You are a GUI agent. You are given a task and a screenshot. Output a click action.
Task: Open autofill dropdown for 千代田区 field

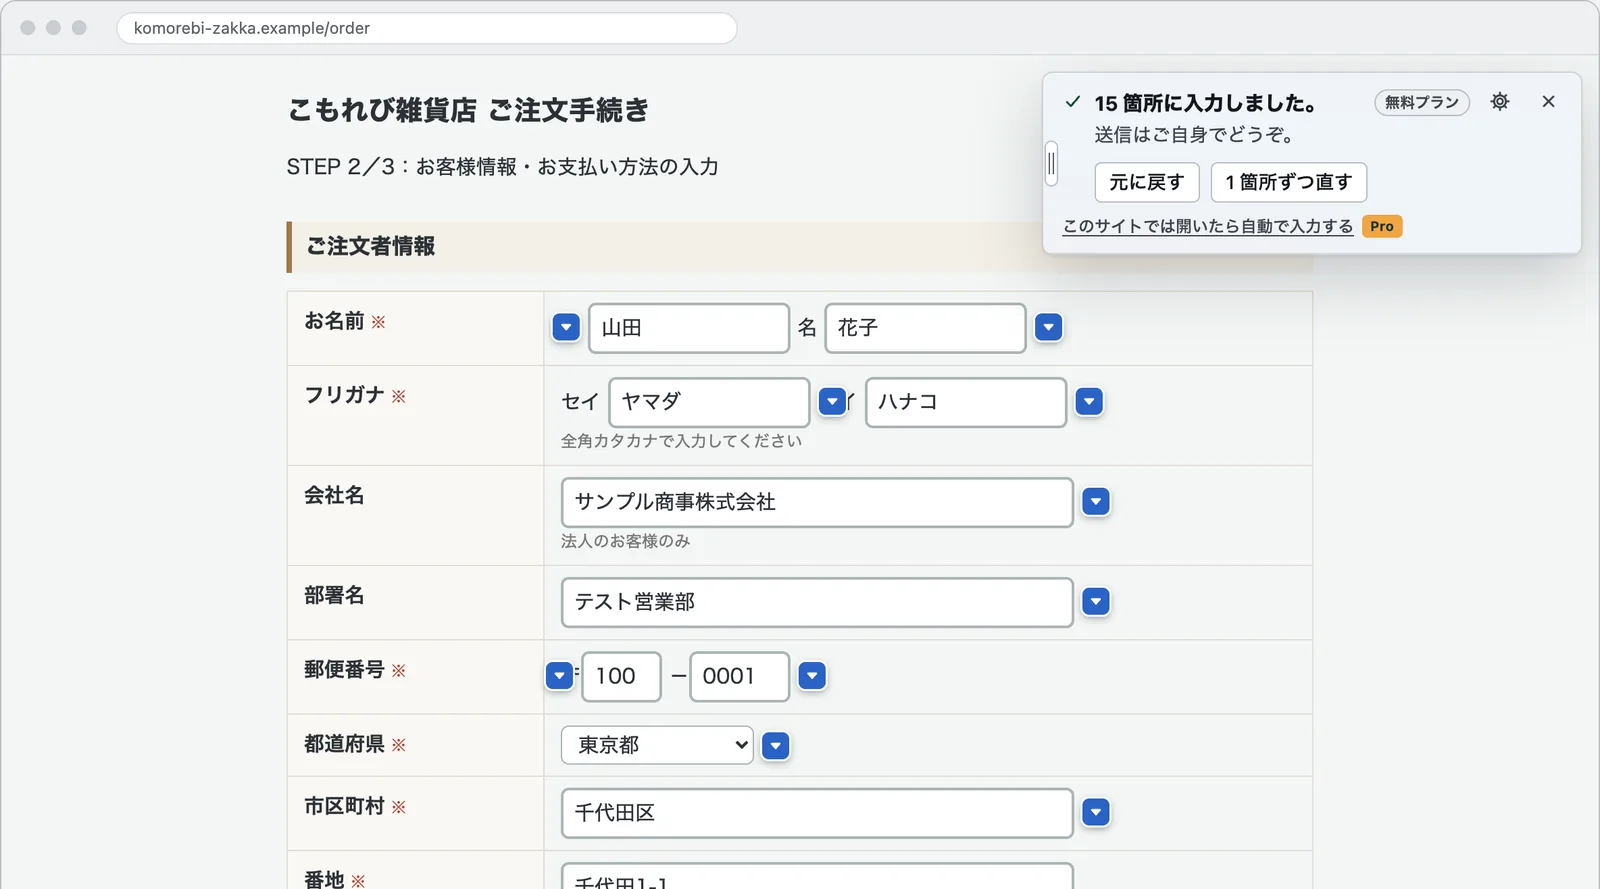point(1096,813)
